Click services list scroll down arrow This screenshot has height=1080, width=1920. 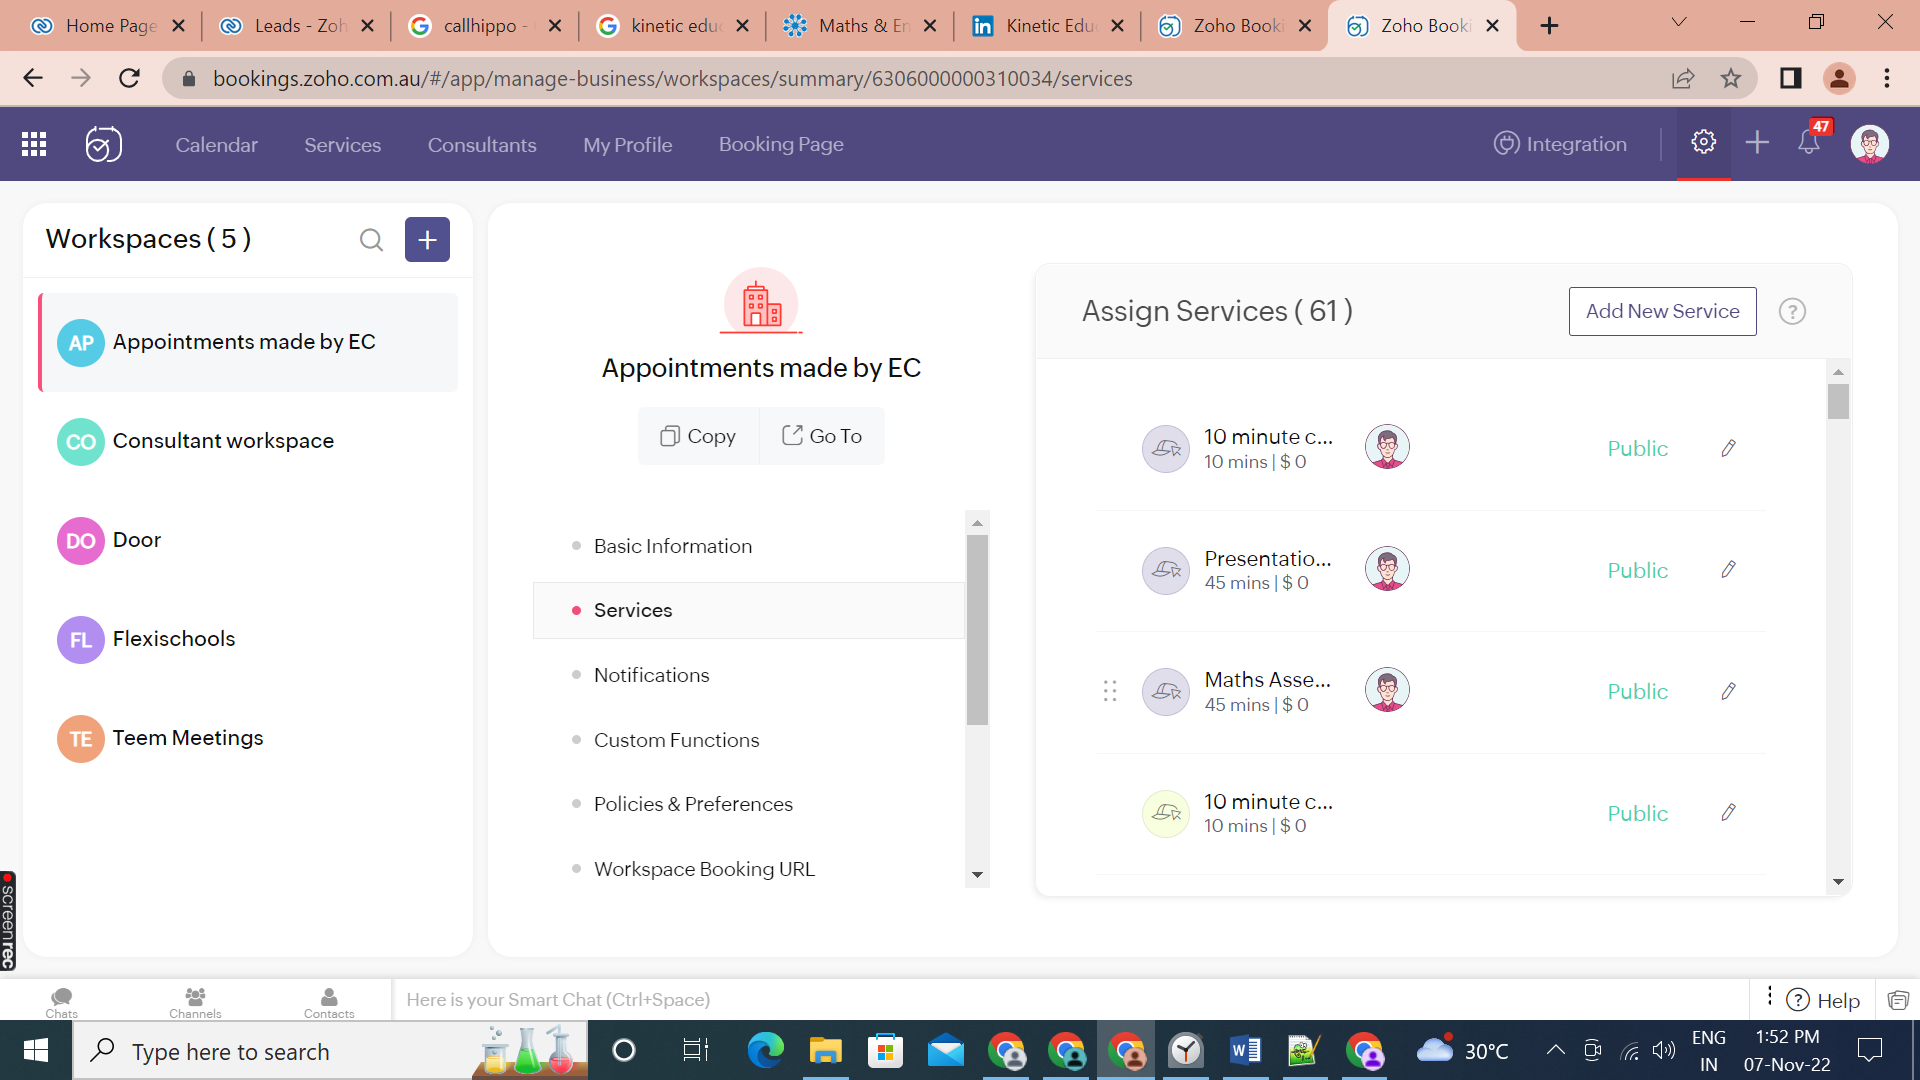(1838, 882)
